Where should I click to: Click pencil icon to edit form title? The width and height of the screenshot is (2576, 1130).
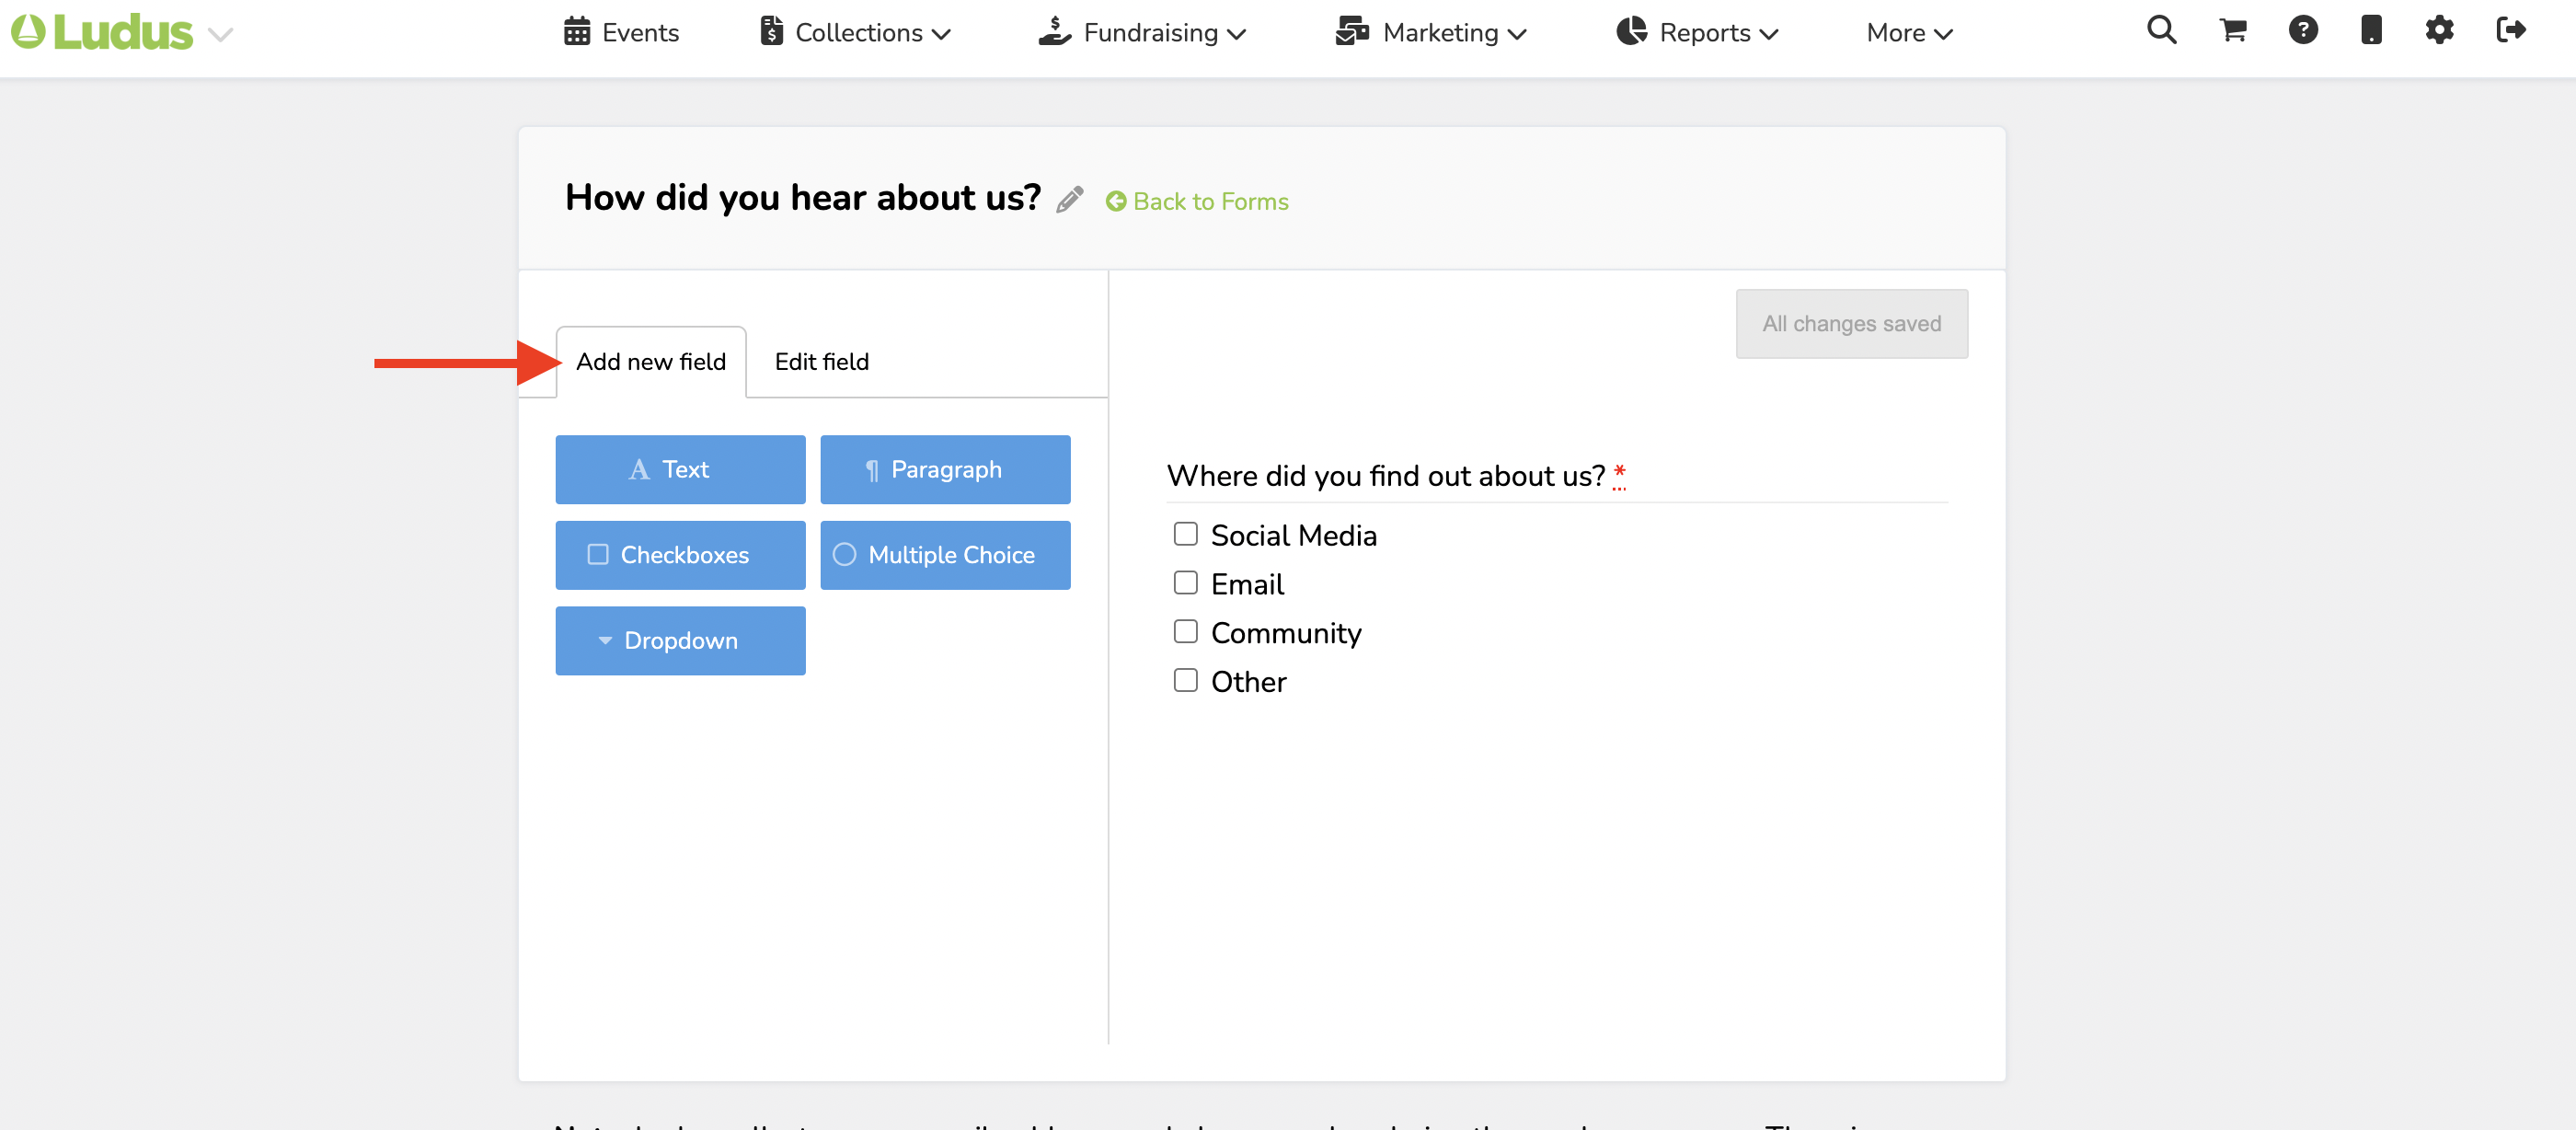[x=1069, y=200]
